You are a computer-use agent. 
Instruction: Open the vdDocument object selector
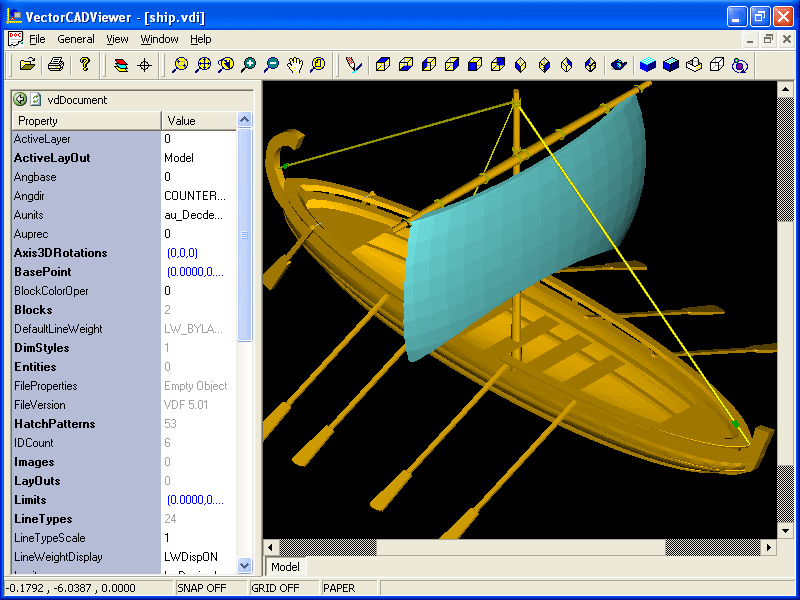[x=80, y=99]
